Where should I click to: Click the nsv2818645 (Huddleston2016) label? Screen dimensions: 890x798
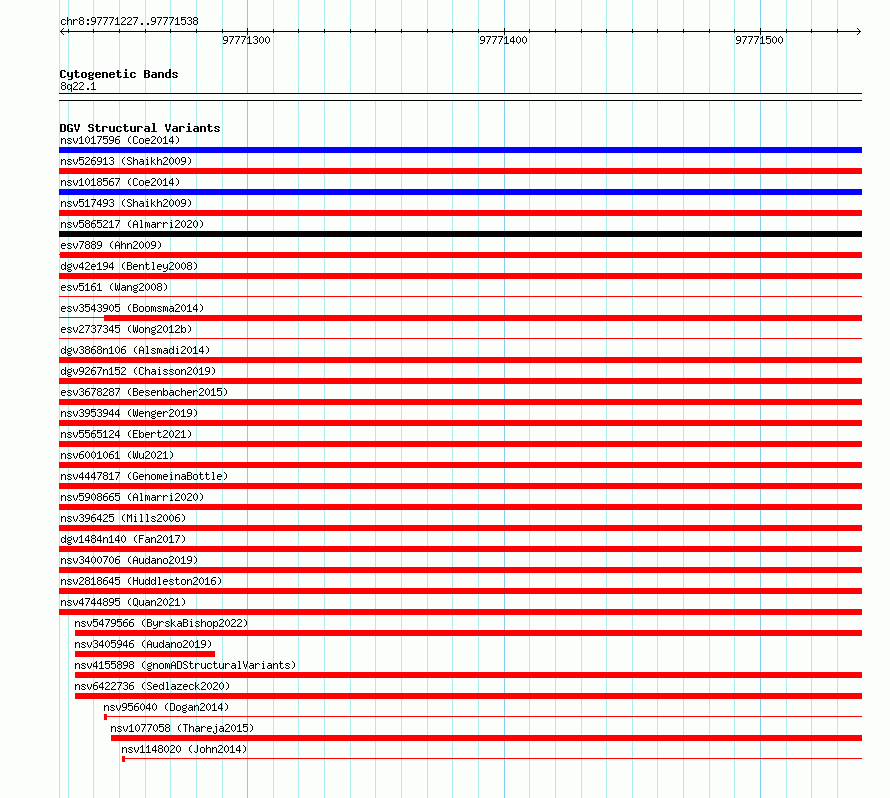[141, 581]
